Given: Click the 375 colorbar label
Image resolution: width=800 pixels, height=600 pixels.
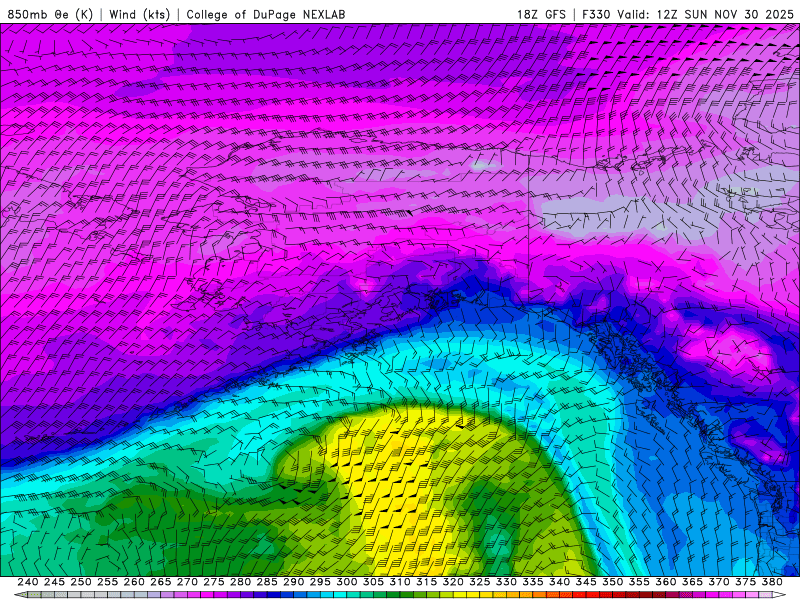Looking at the screenshot, I should point(745,582).
